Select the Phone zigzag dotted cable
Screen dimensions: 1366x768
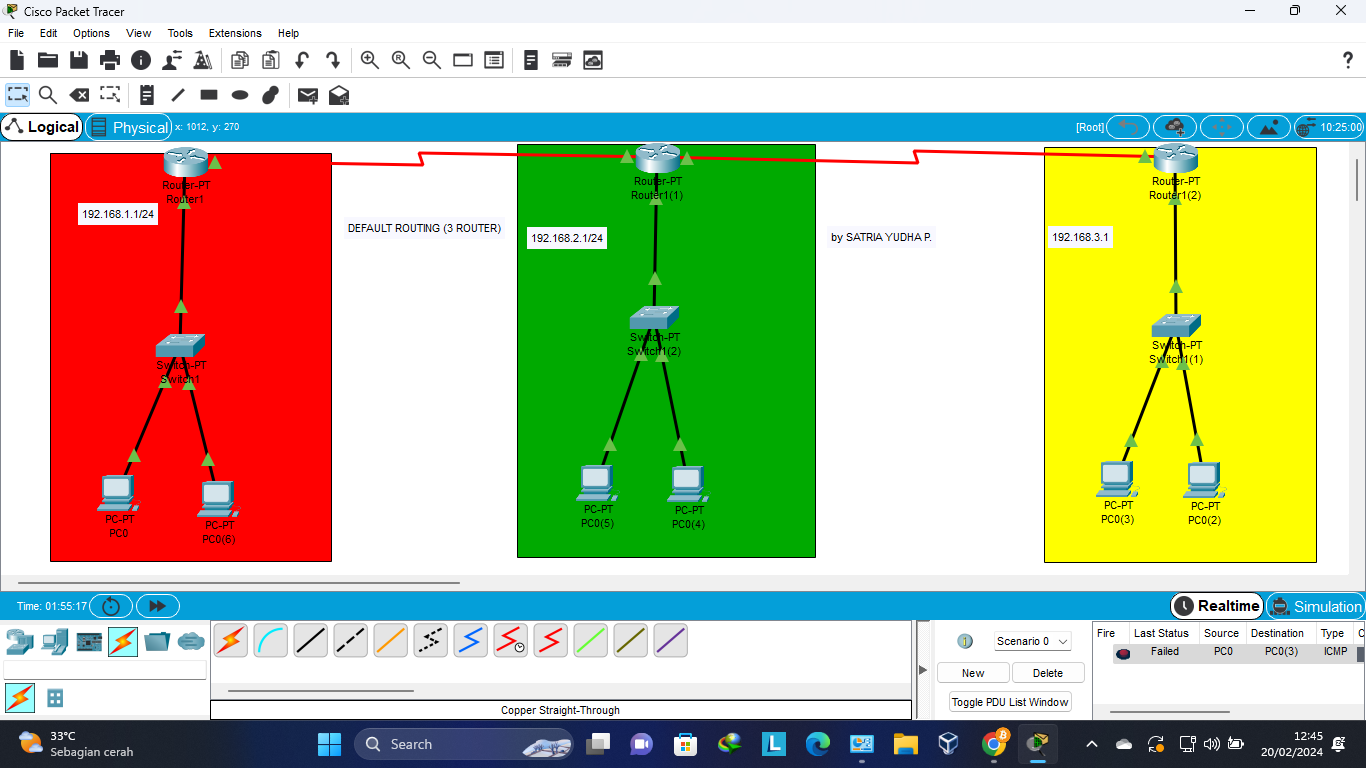431,640
